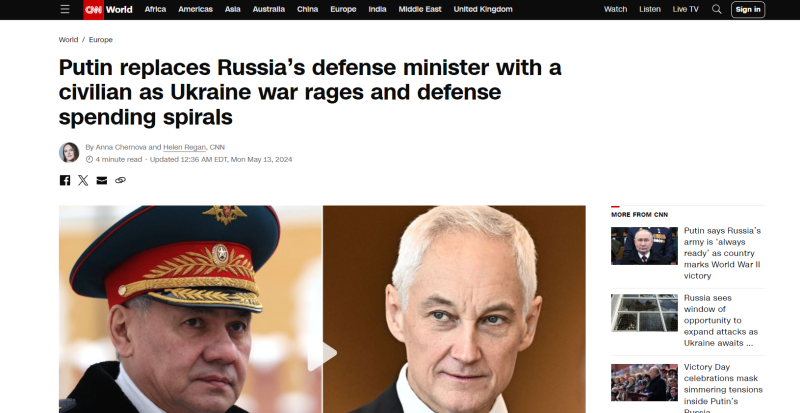Copy article link icon
This screenshot has width=800, height=413.
[x=120, y=180]
